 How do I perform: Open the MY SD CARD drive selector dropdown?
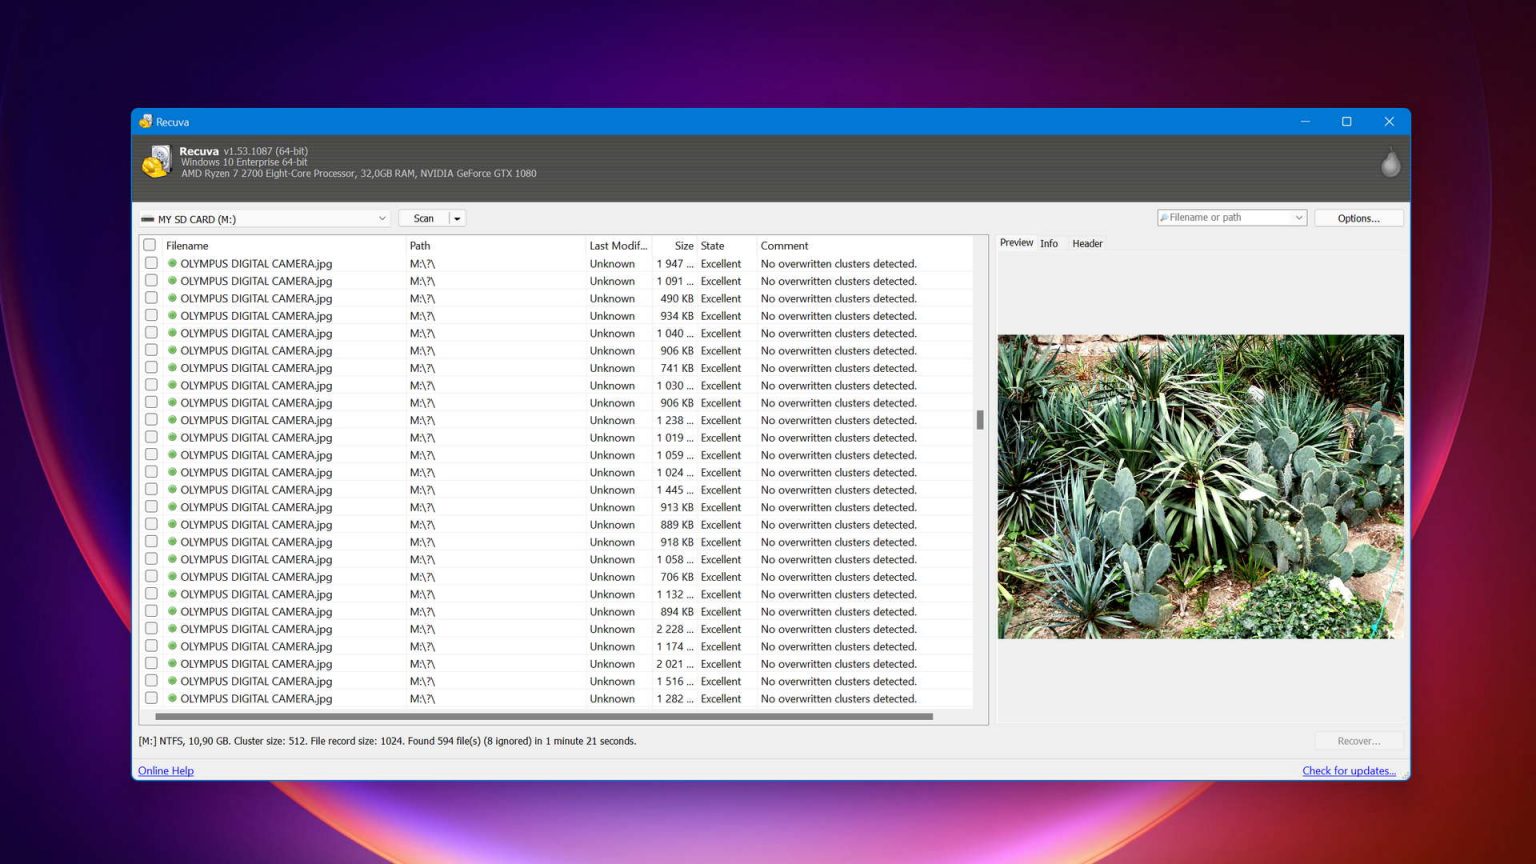tap(382, 217)
